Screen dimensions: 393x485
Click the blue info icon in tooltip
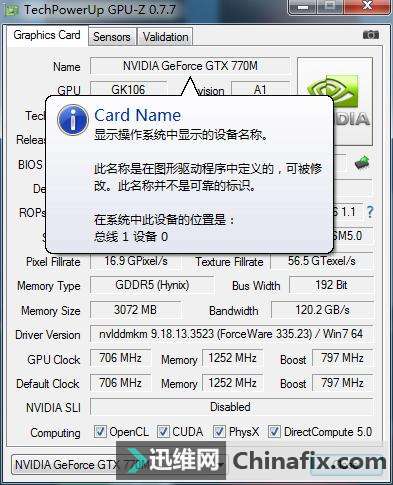(x=73, y=120)
